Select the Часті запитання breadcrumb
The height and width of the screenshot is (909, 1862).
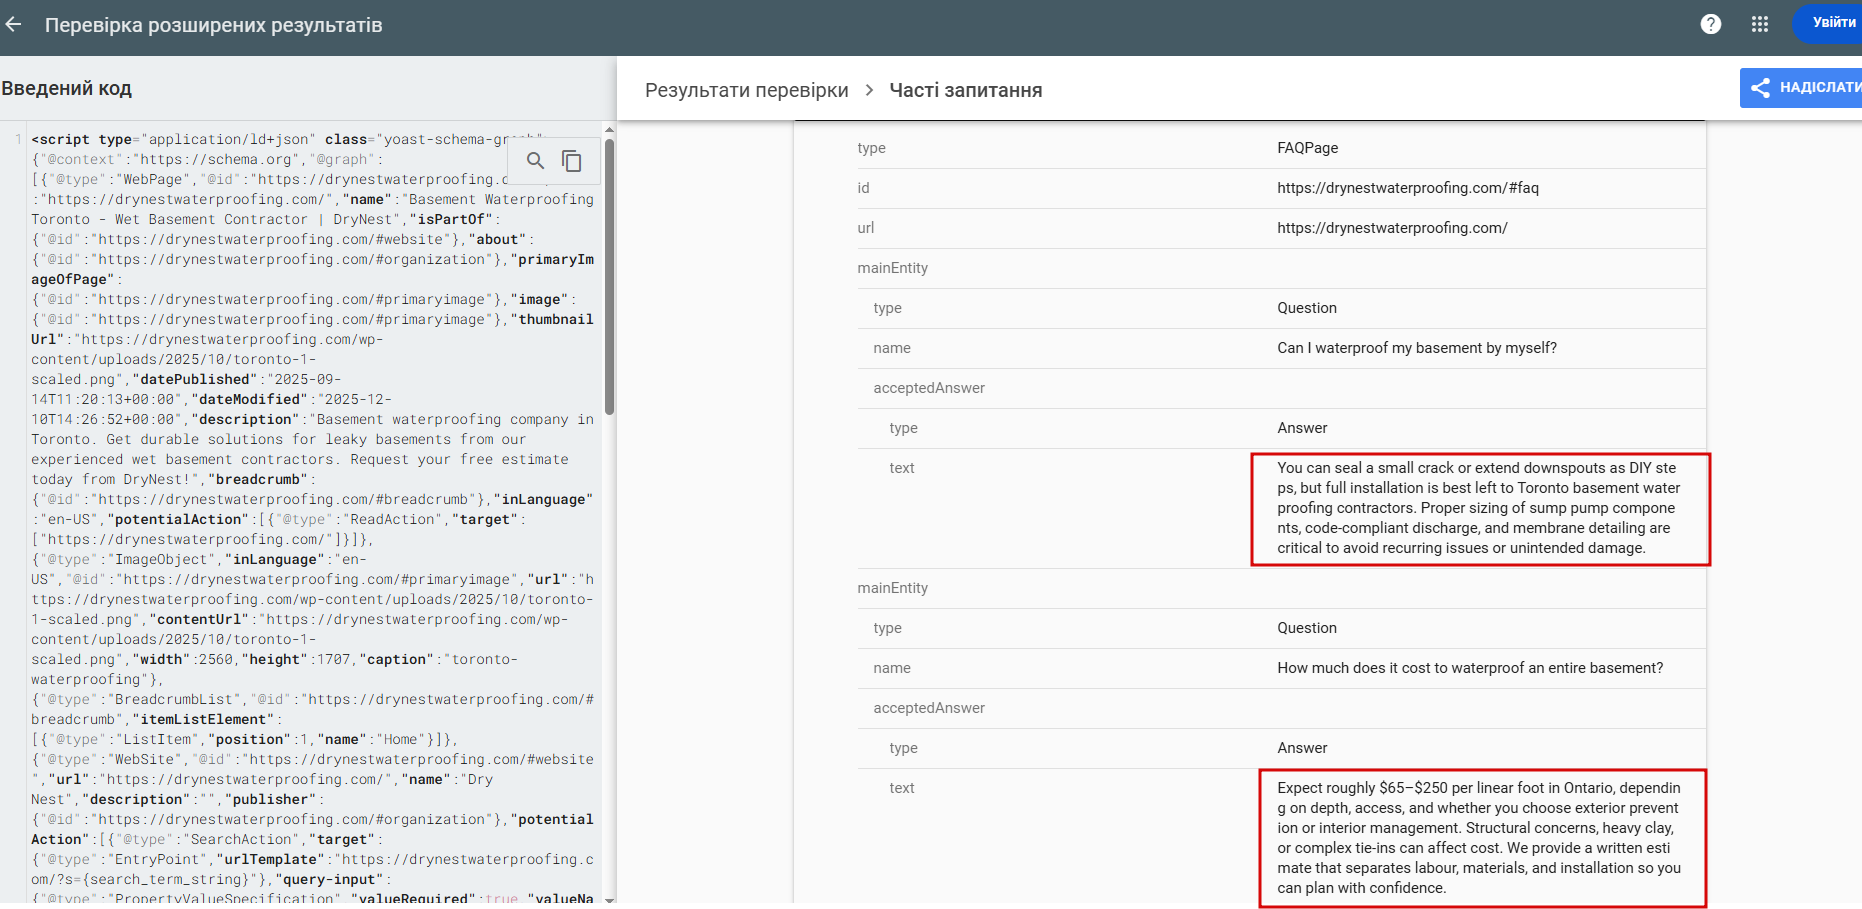[x=965, y=90]
